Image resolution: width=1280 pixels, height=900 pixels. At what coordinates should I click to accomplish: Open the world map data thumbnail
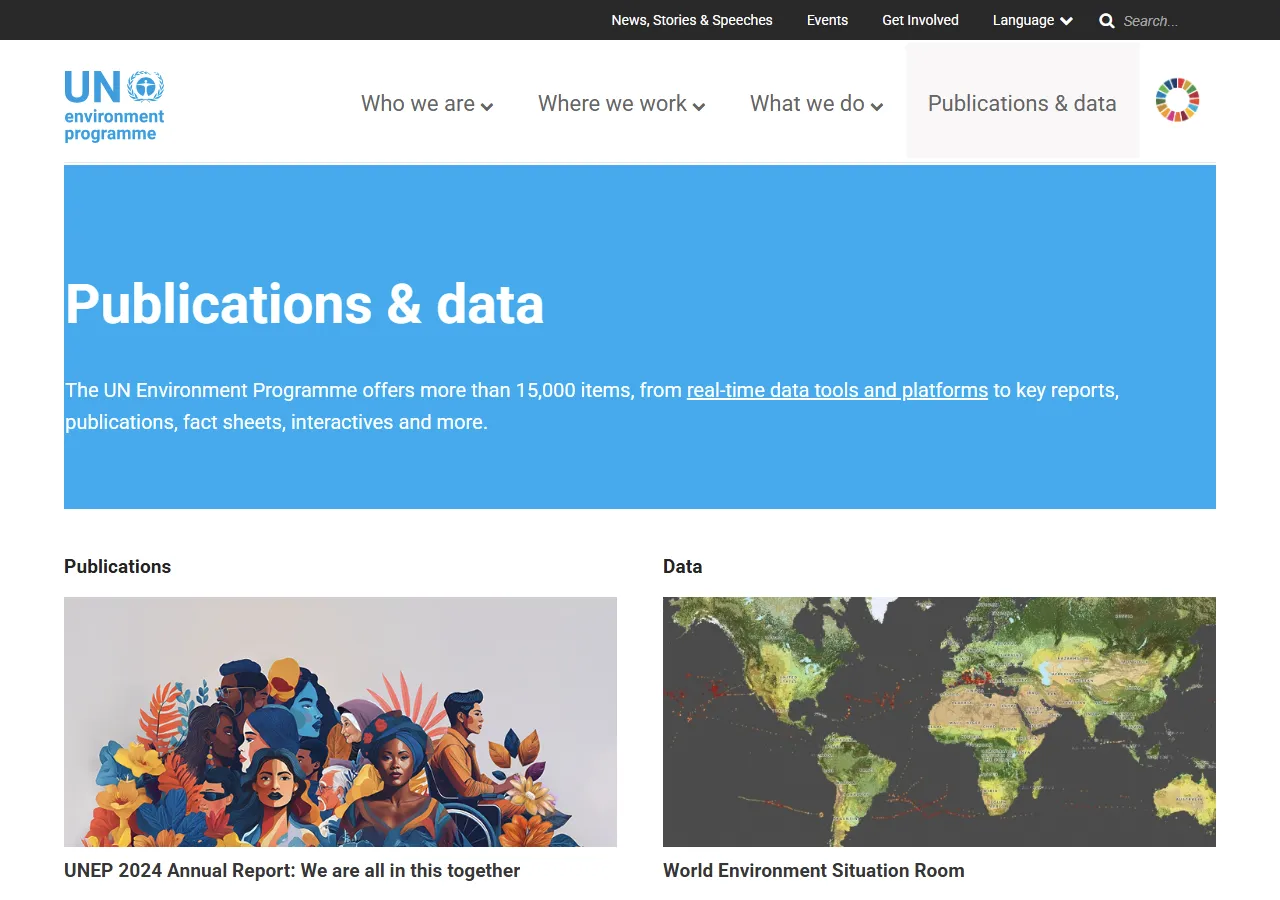coord(938,722)
